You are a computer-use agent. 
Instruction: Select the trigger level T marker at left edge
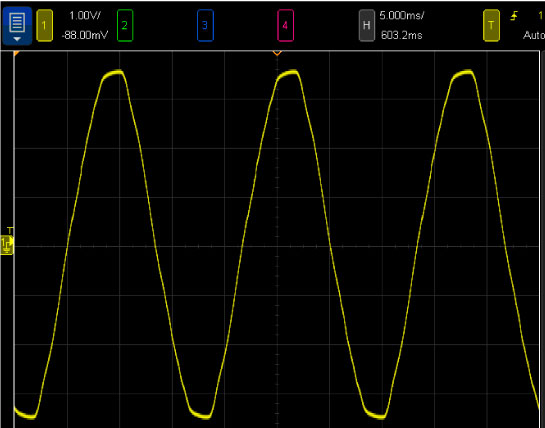point(10,230)
